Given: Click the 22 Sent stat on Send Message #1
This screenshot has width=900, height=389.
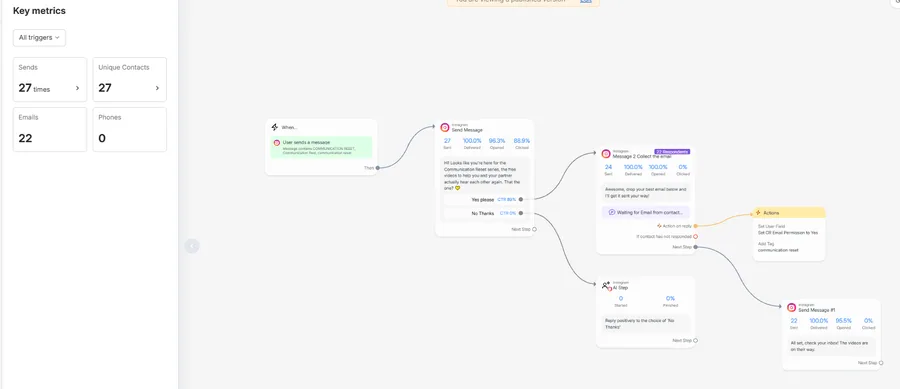Looking at the screenshot, I should 794,324.
